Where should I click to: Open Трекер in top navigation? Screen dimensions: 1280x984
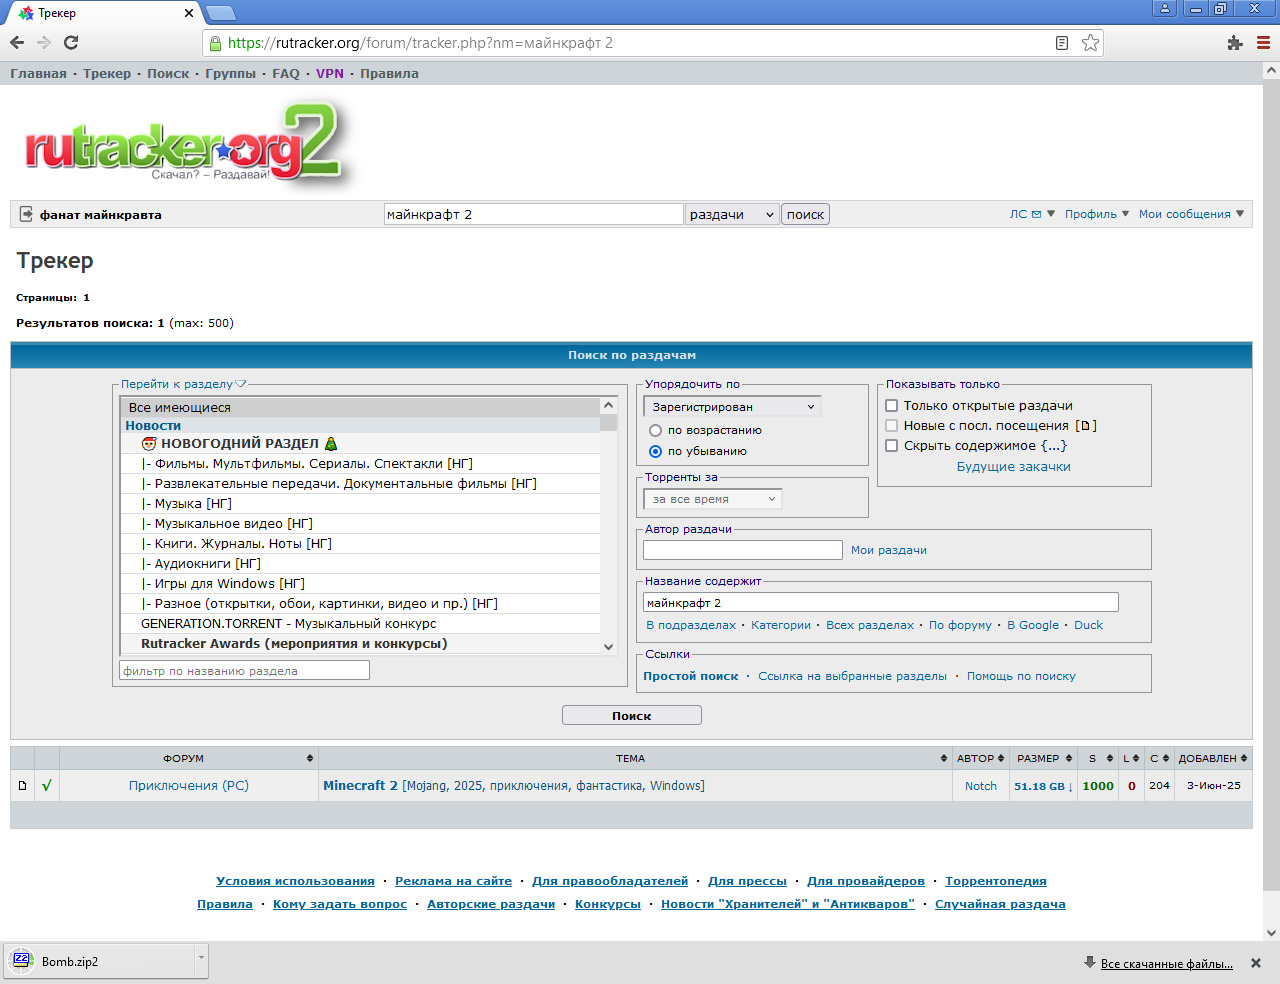[x=107, y=74]
